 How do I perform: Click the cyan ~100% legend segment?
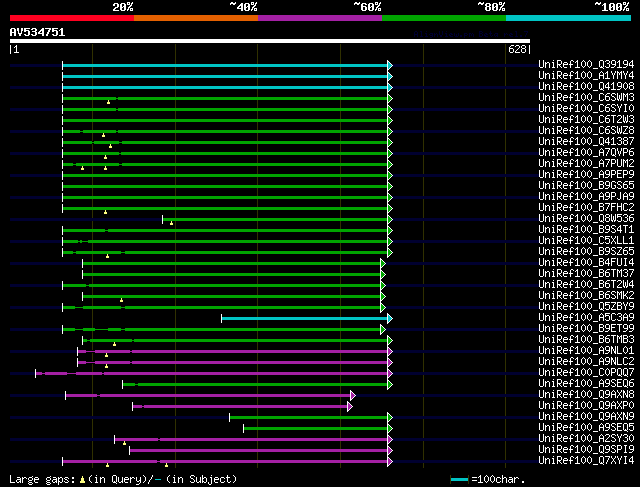569,18
